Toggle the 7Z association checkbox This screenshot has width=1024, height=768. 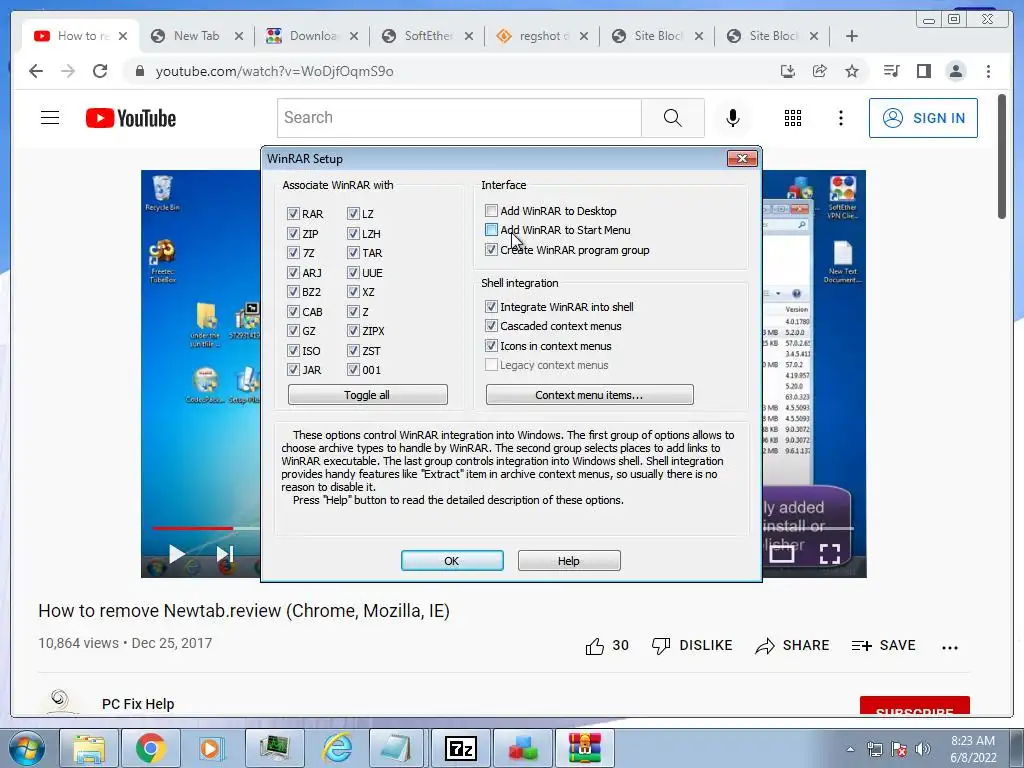click(293, 253)
